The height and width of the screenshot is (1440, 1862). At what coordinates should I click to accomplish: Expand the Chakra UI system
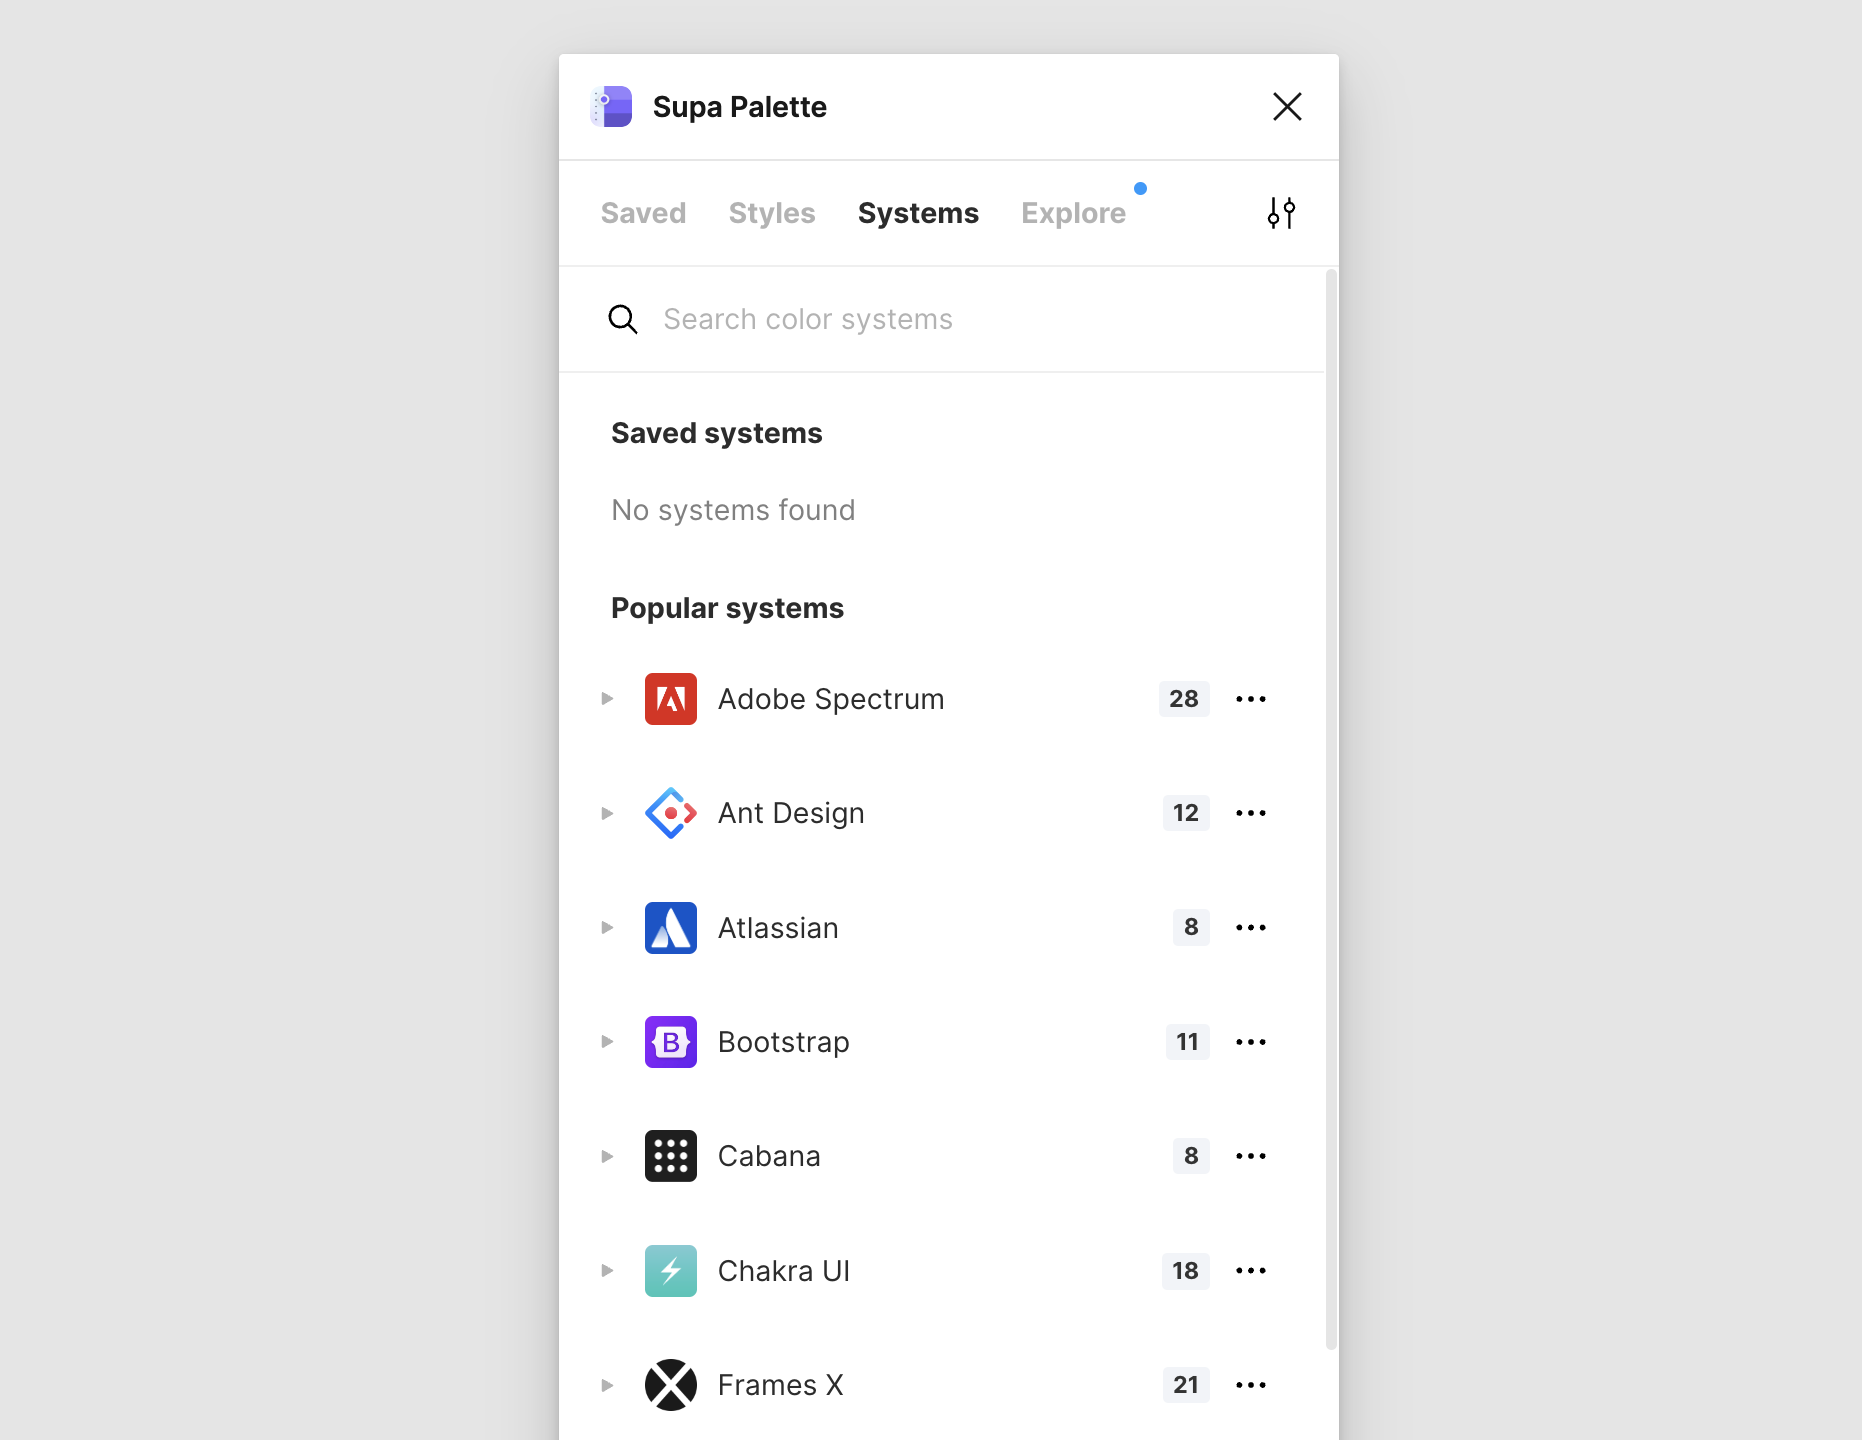tap(607, 1271)
